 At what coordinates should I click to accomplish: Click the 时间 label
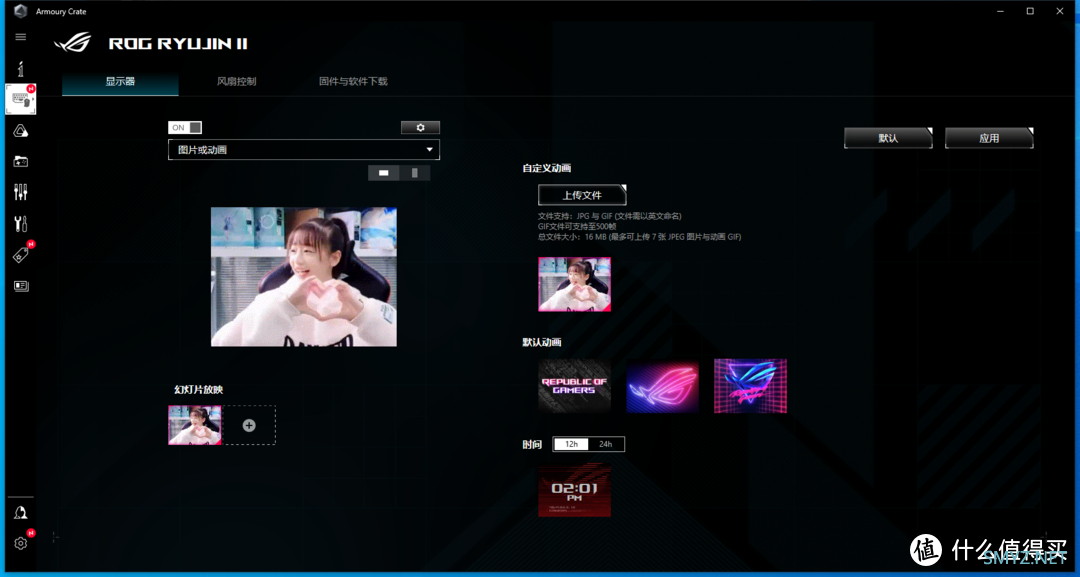[532, 444]
